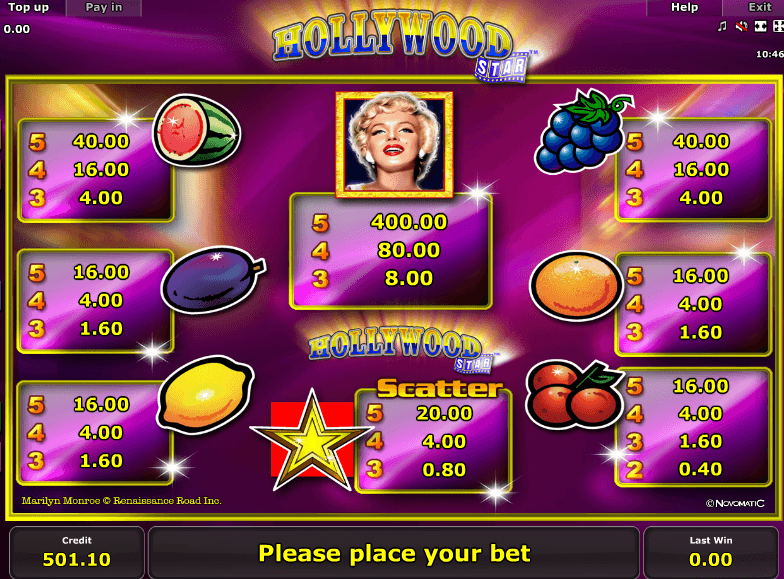The height and width of the screenshot is (579, 784).
Task: Toggle the fullscreen arrows icon
Action: pyautogui.click(x=778, y=26)
